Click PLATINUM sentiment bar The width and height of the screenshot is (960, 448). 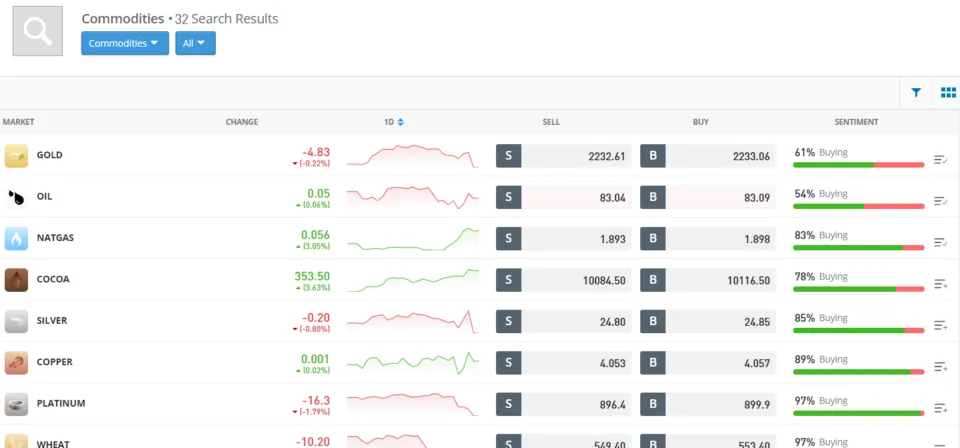(858, 413)
